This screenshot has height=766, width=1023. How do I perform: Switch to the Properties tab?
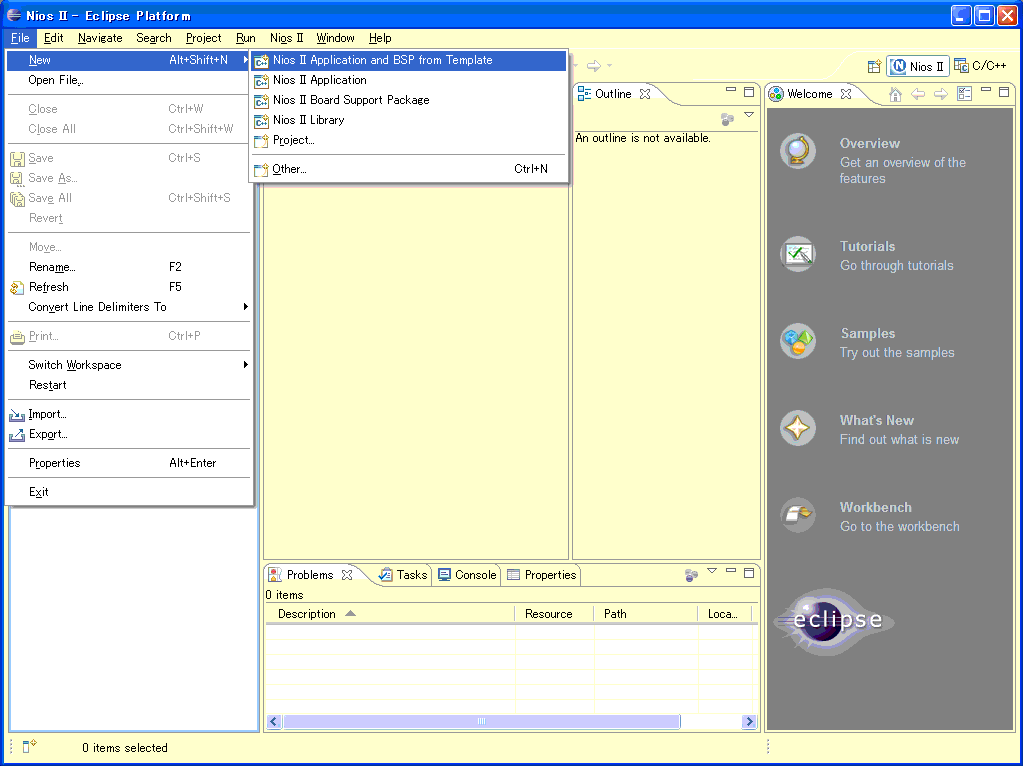pyautogui.click(x=542, y=575)
